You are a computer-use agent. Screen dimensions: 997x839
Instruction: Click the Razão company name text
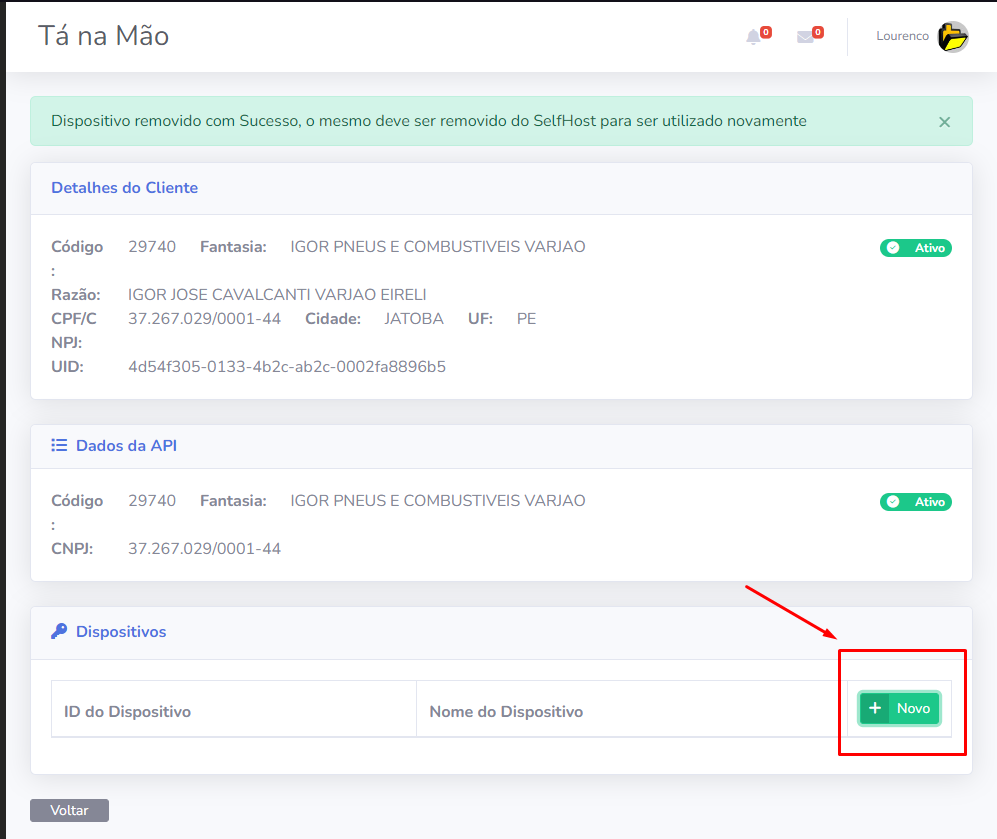[277, 295]
